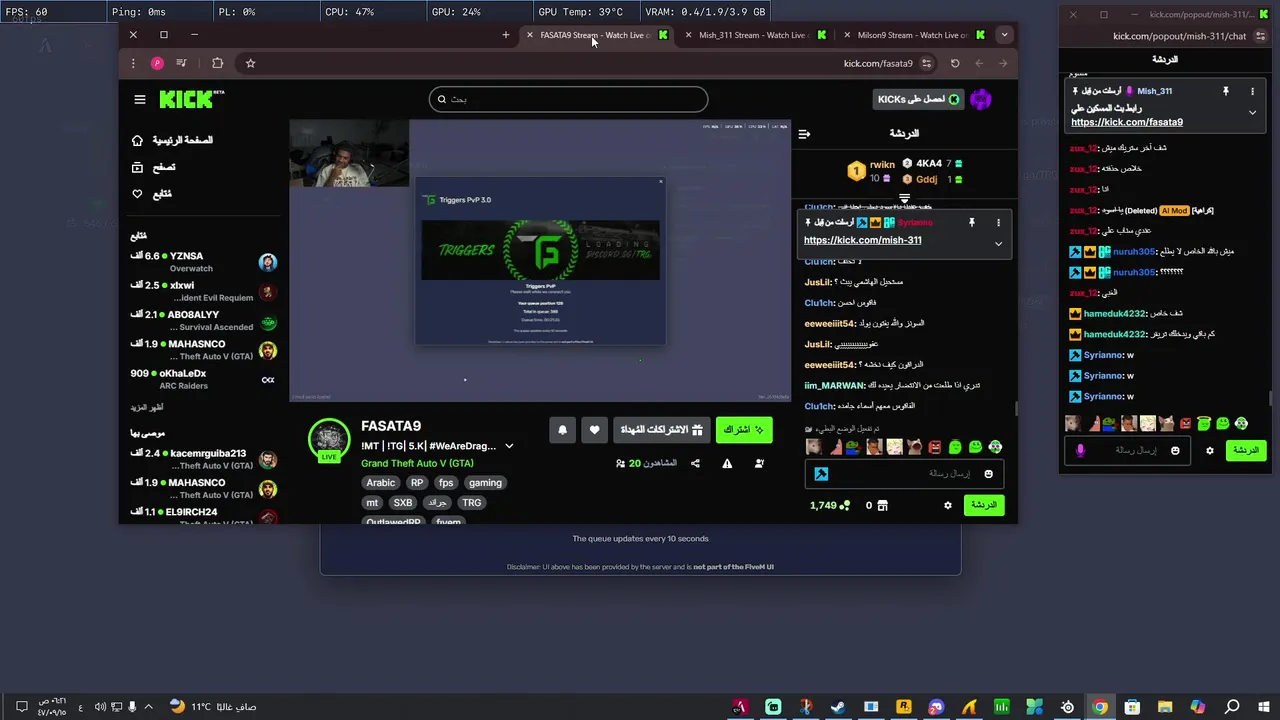The height and width of the screenshot is (720, 1280).
Task: Select the SXB tag
Action: pyautogui.click(x=402, y=503)
